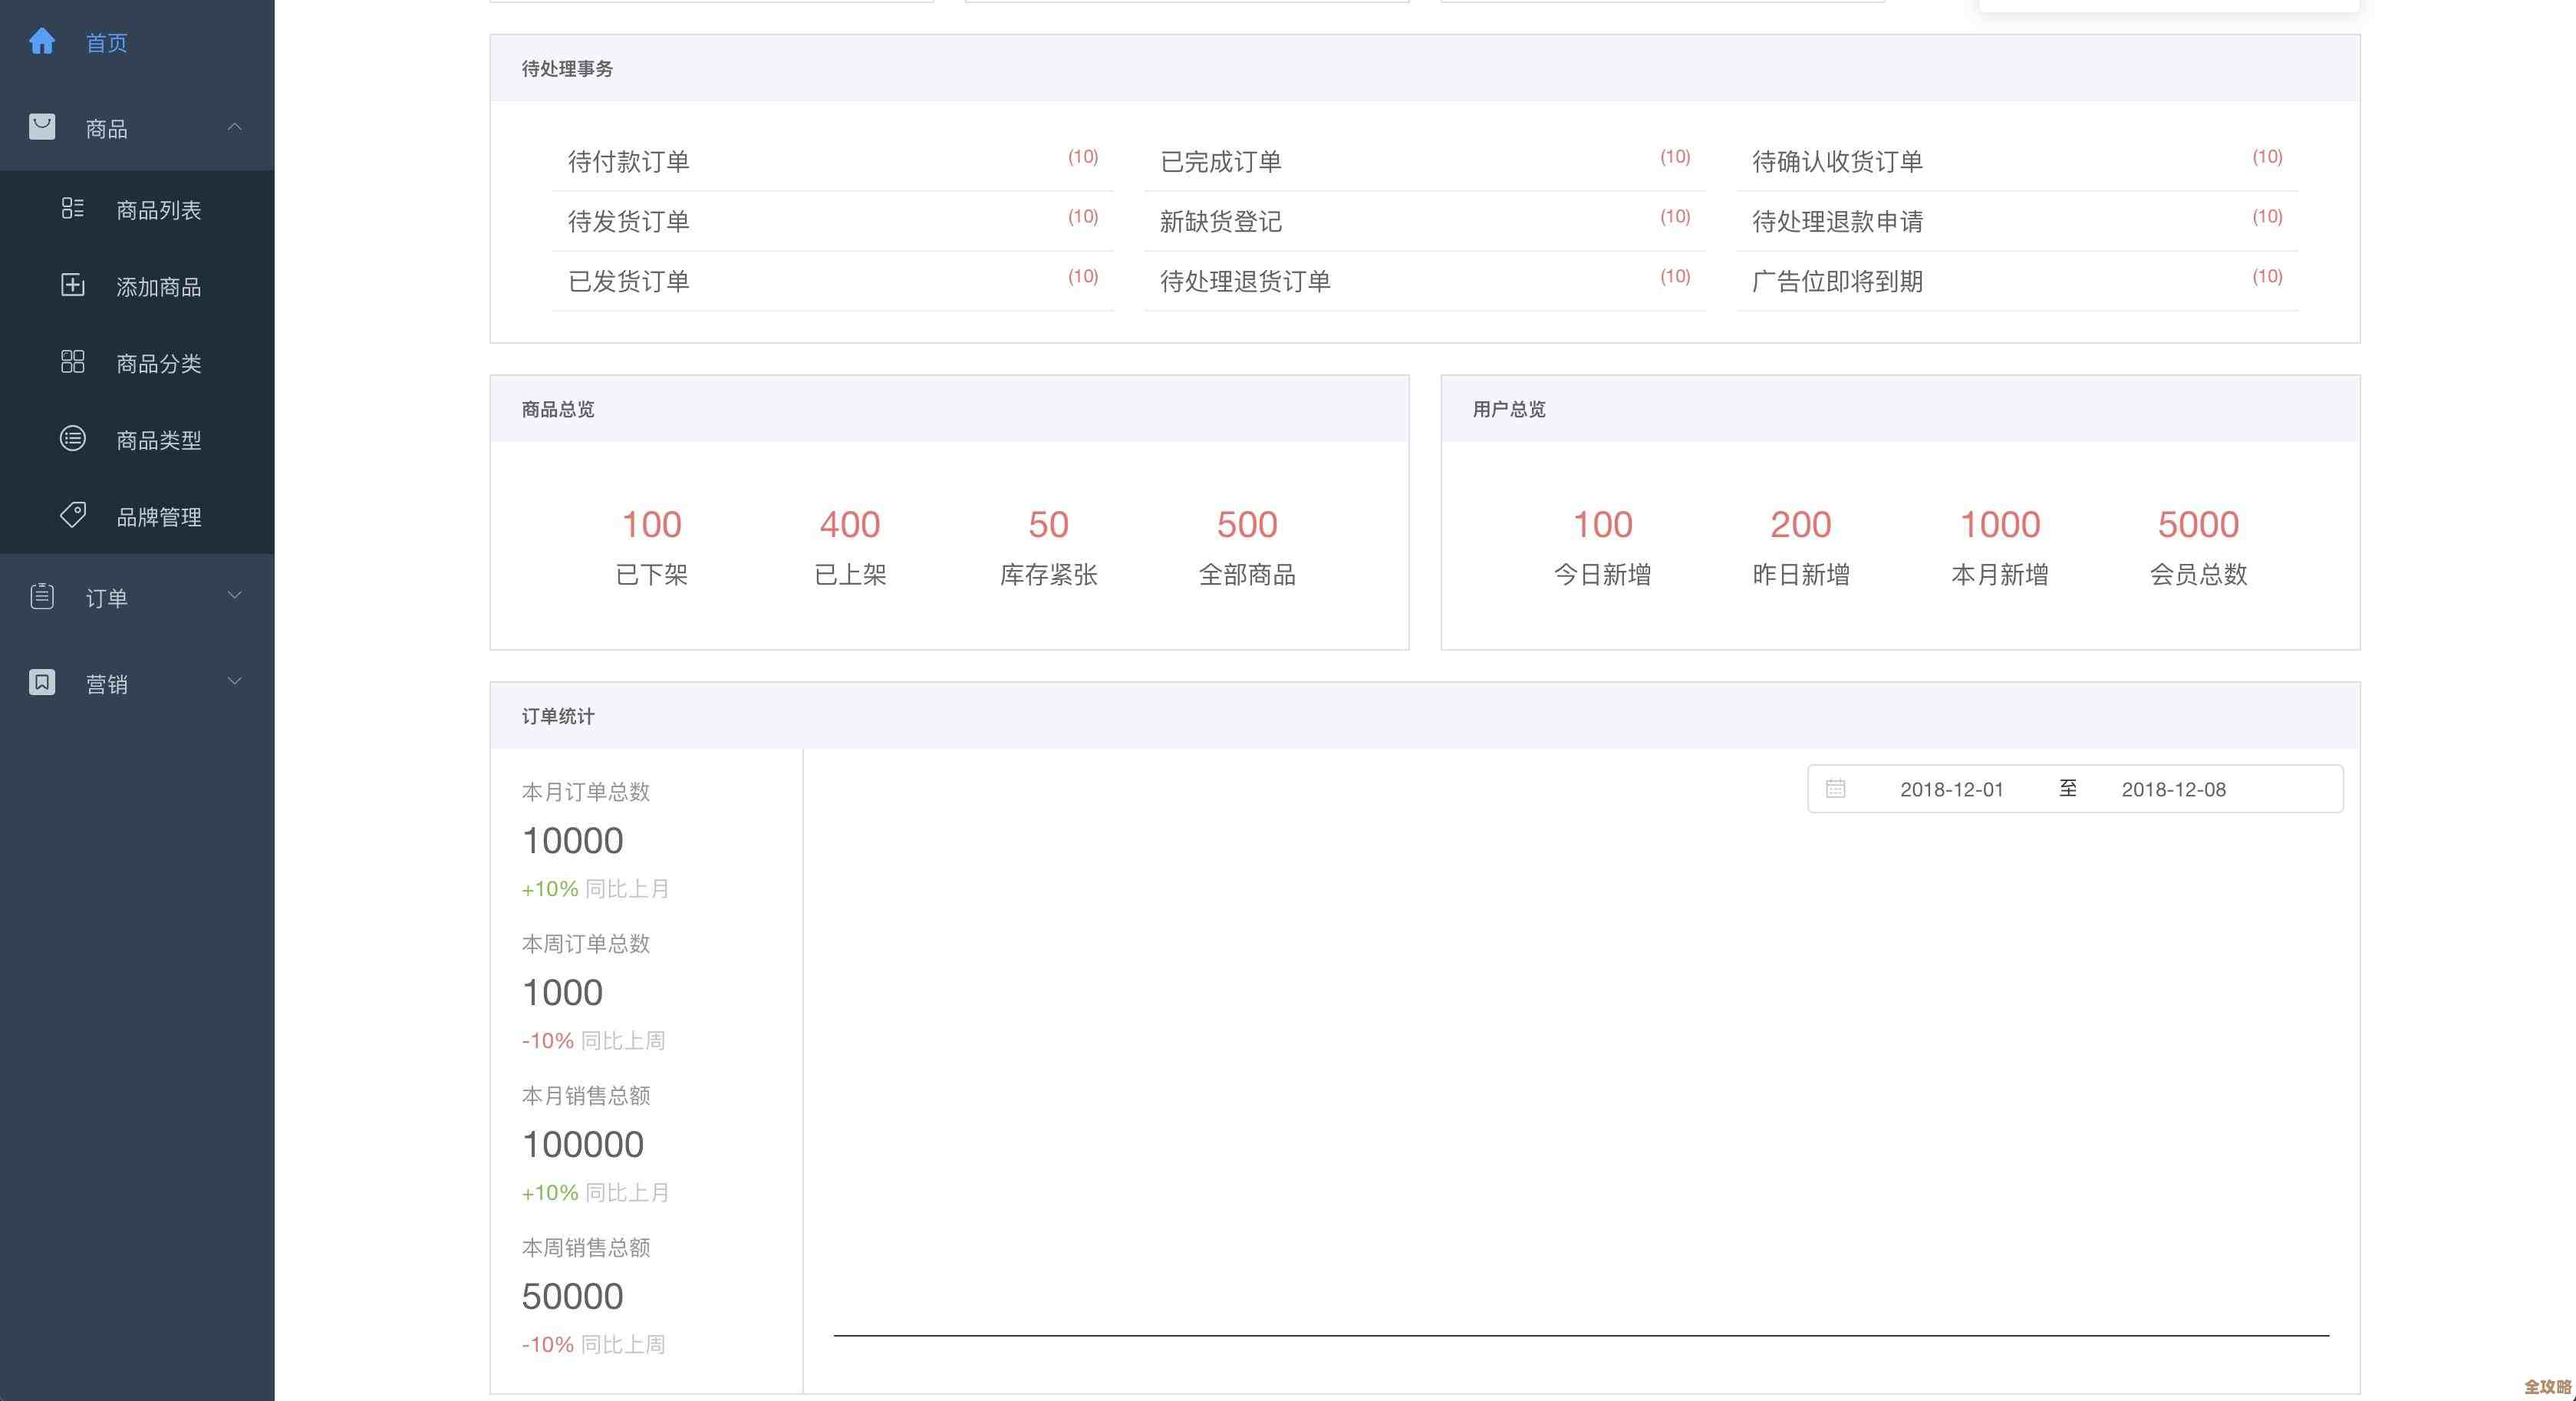This screenshot has width=2576, height=1401.
Task: Click the 商品分类 grid icon
Action: pyautogui.click(x=72, y=362)
